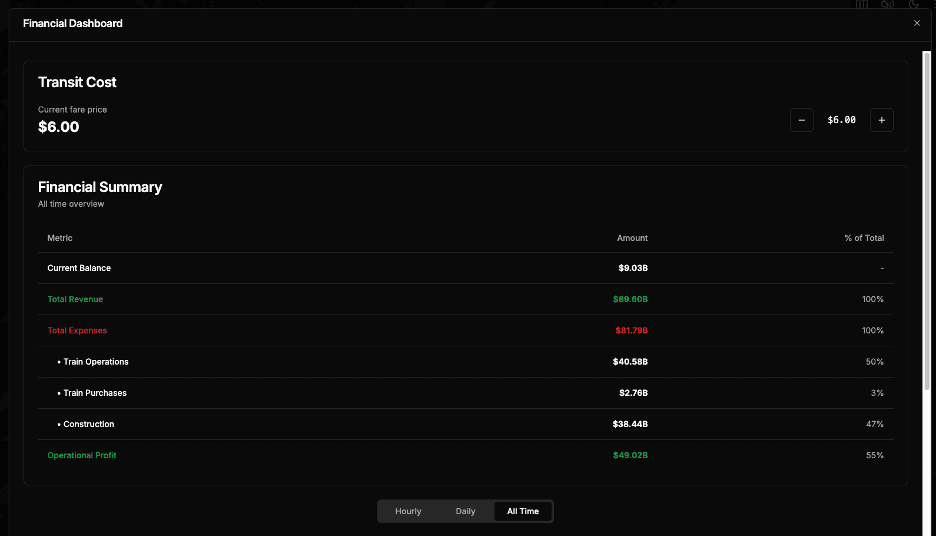Switch to the Hourly view tab
The image size is (936, 536).
coord(408,512)
